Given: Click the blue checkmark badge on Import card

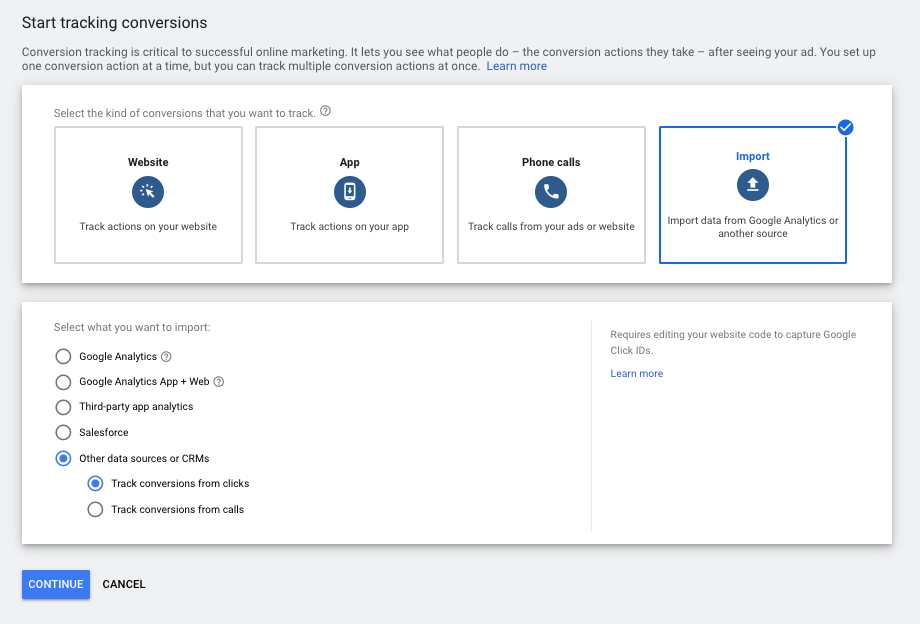Looking at the screenshot, I should (846, 127).
